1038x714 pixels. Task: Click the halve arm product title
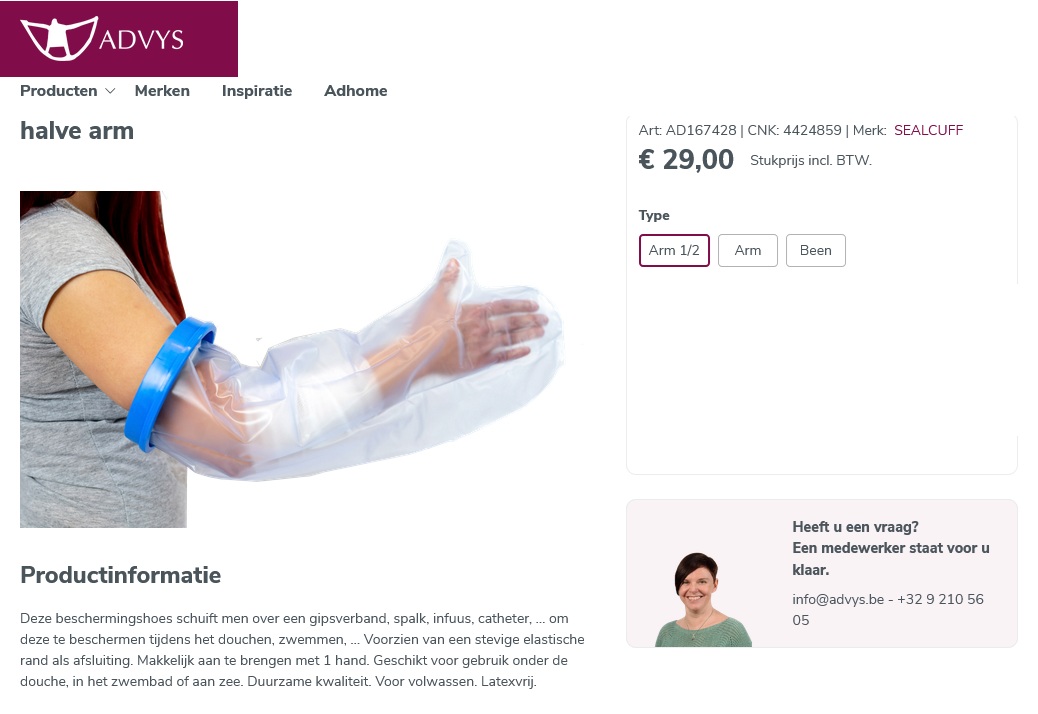tap(77, 131)
